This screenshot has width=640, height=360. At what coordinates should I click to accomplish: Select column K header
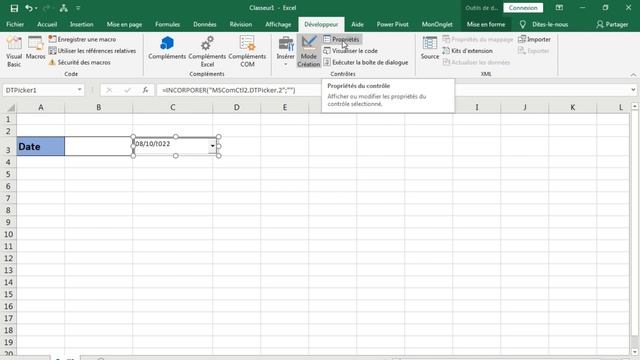coord(572,107)
